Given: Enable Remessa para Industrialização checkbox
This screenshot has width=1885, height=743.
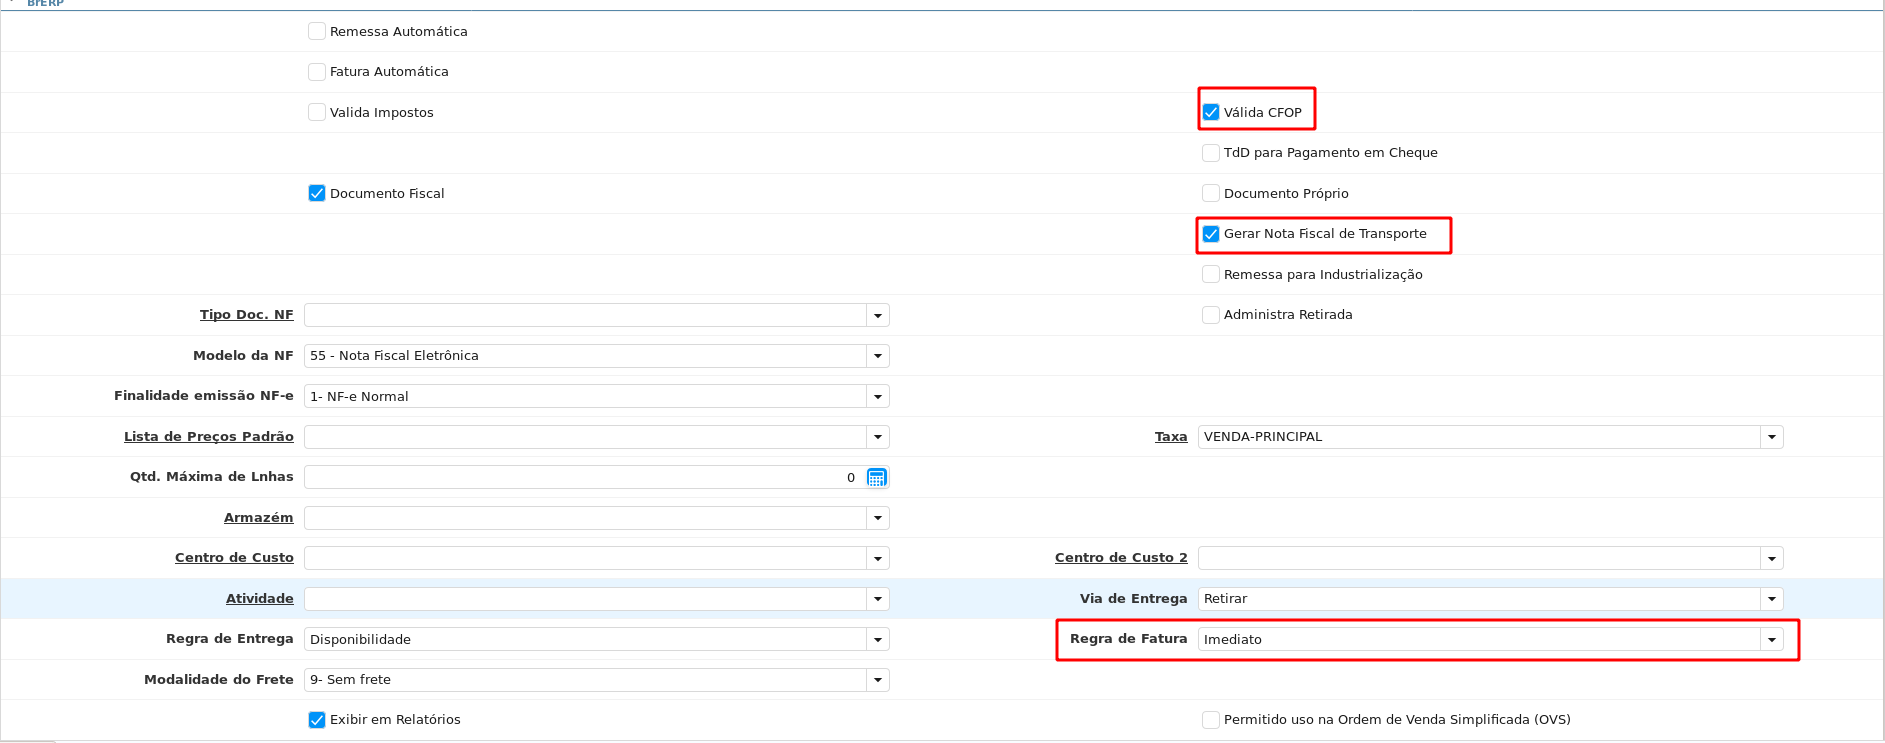Looking at the screenshot, I should pos(1211,275).
